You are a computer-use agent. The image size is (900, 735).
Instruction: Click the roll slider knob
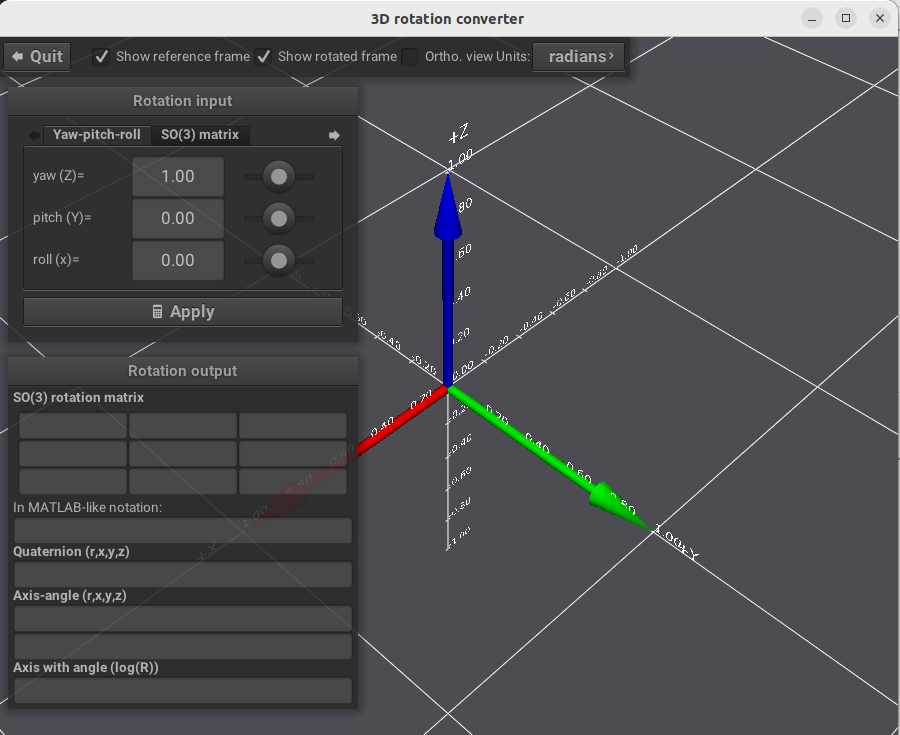(x=279, y=260)
